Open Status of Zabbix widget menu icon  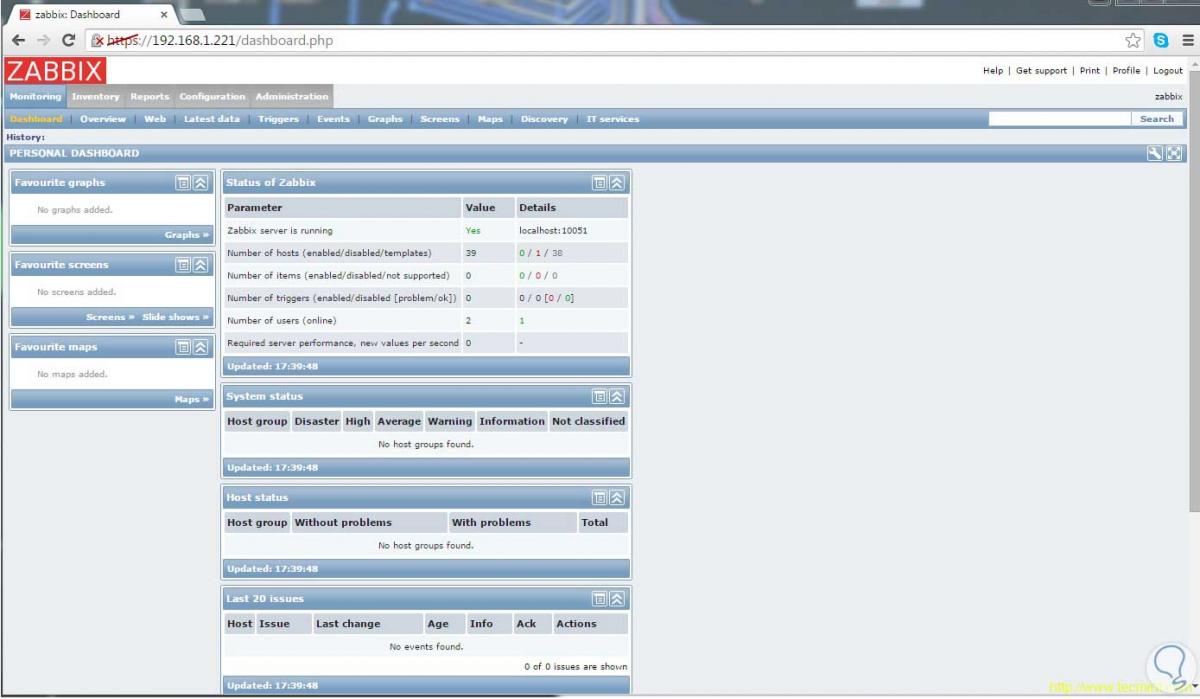[599, 182]
